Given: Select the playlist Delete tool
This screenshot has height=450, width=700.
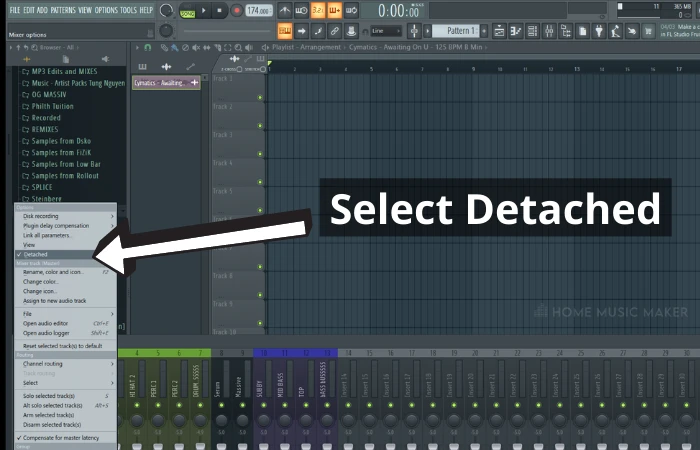Looking at the screenshot, I should coord(185,47).
